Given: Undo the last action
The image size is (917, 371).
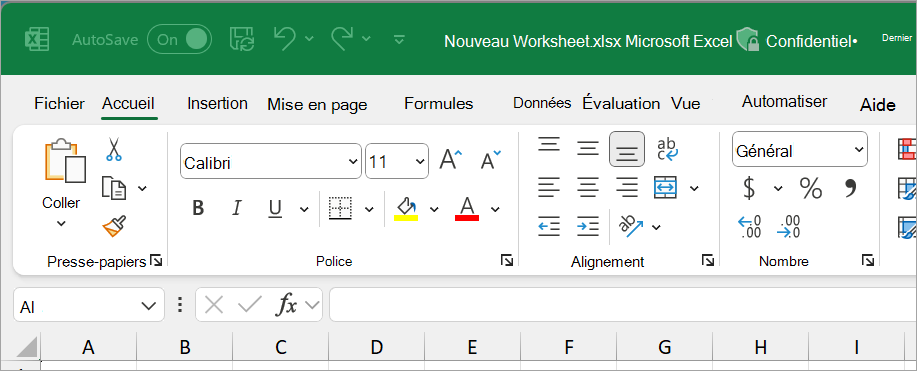Looking at the screenshot, I should [x=284, y=39].
